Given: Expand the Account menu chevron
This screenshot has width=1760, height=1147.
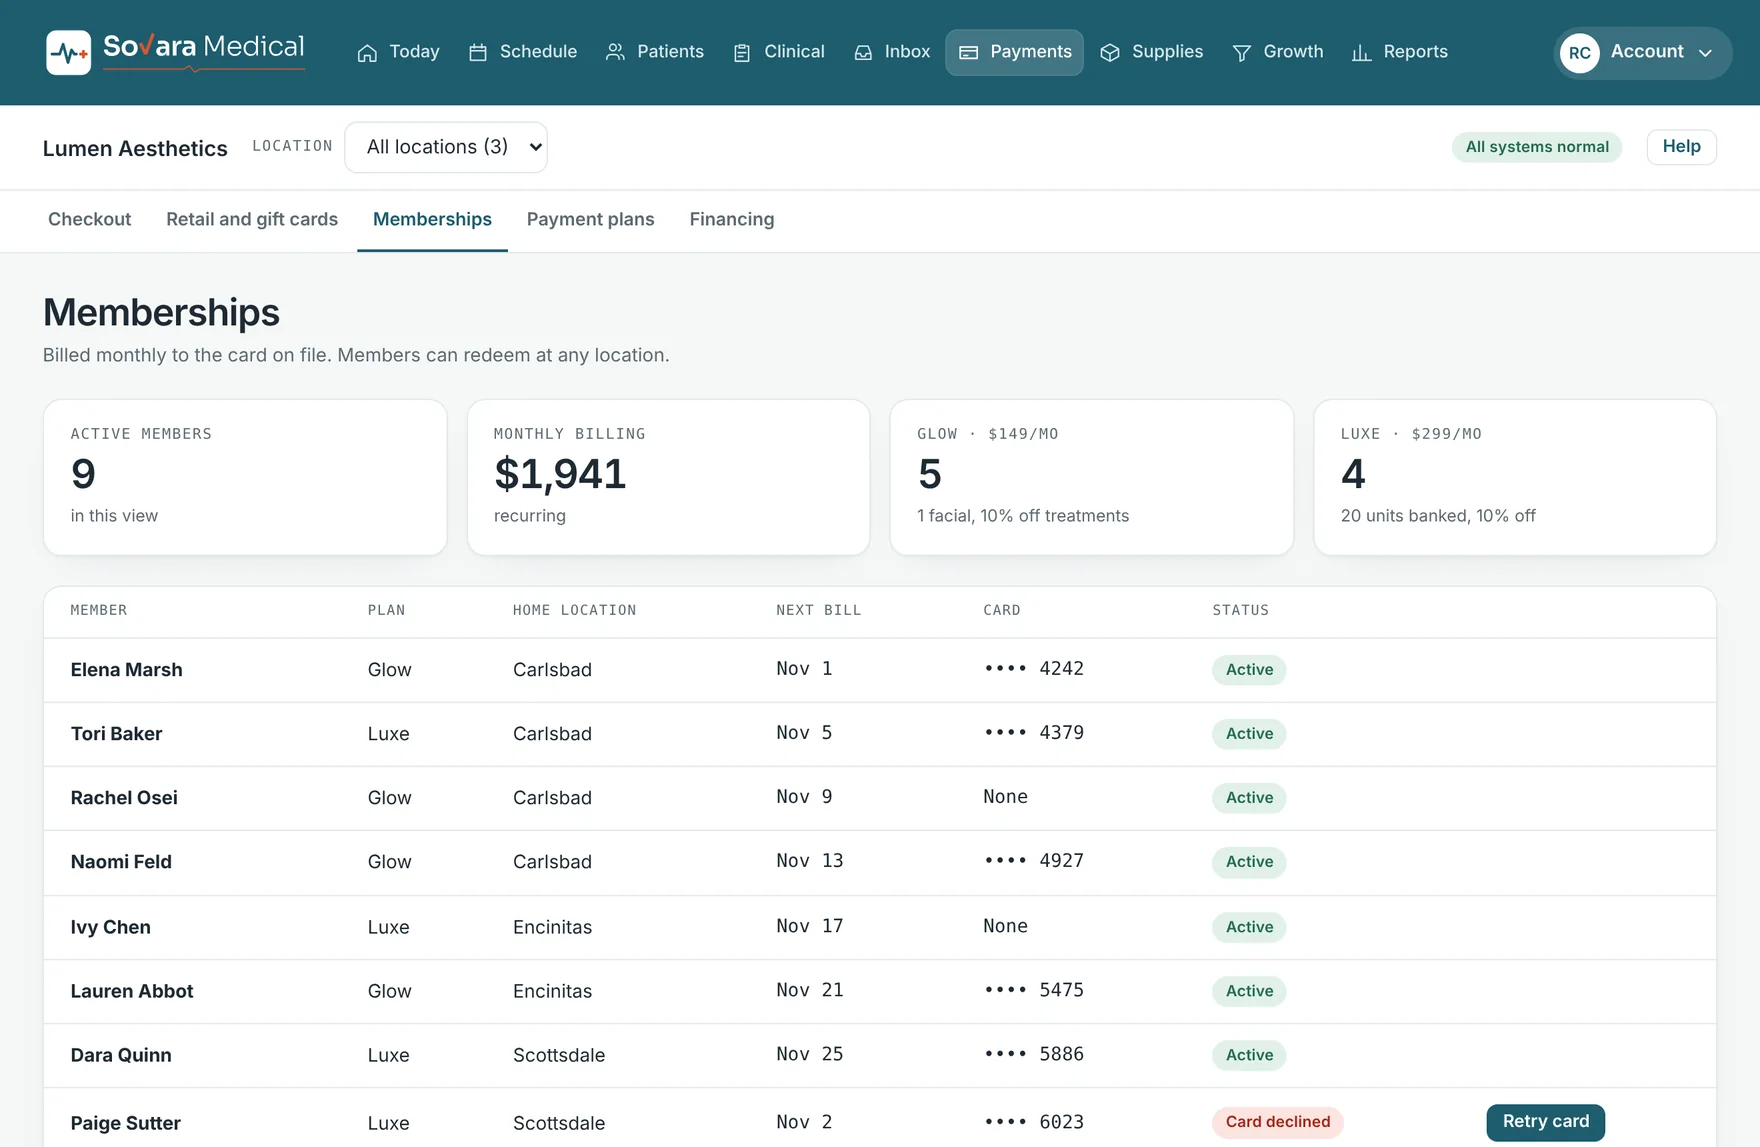Looking at the screenshot, I should pyautogui.click(x=1706, y=53).
